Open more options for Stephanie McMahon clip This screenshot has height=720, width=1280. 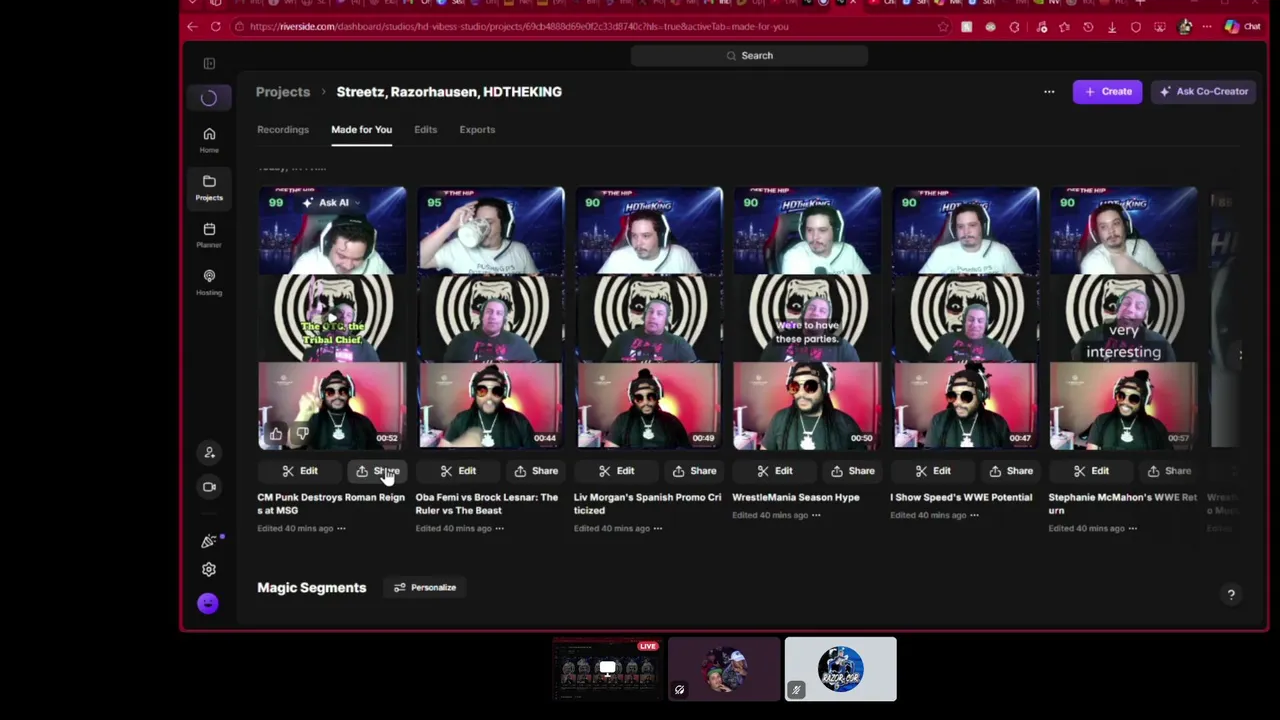1132,528
